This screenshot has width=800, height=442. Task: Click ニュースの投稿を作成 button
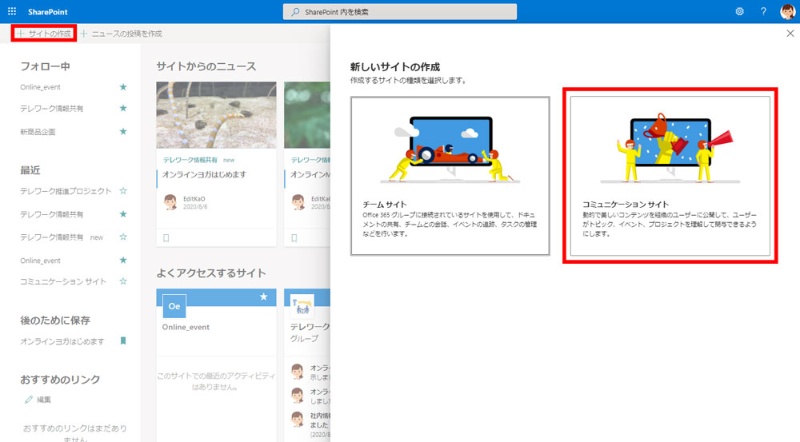coord(121,33)
